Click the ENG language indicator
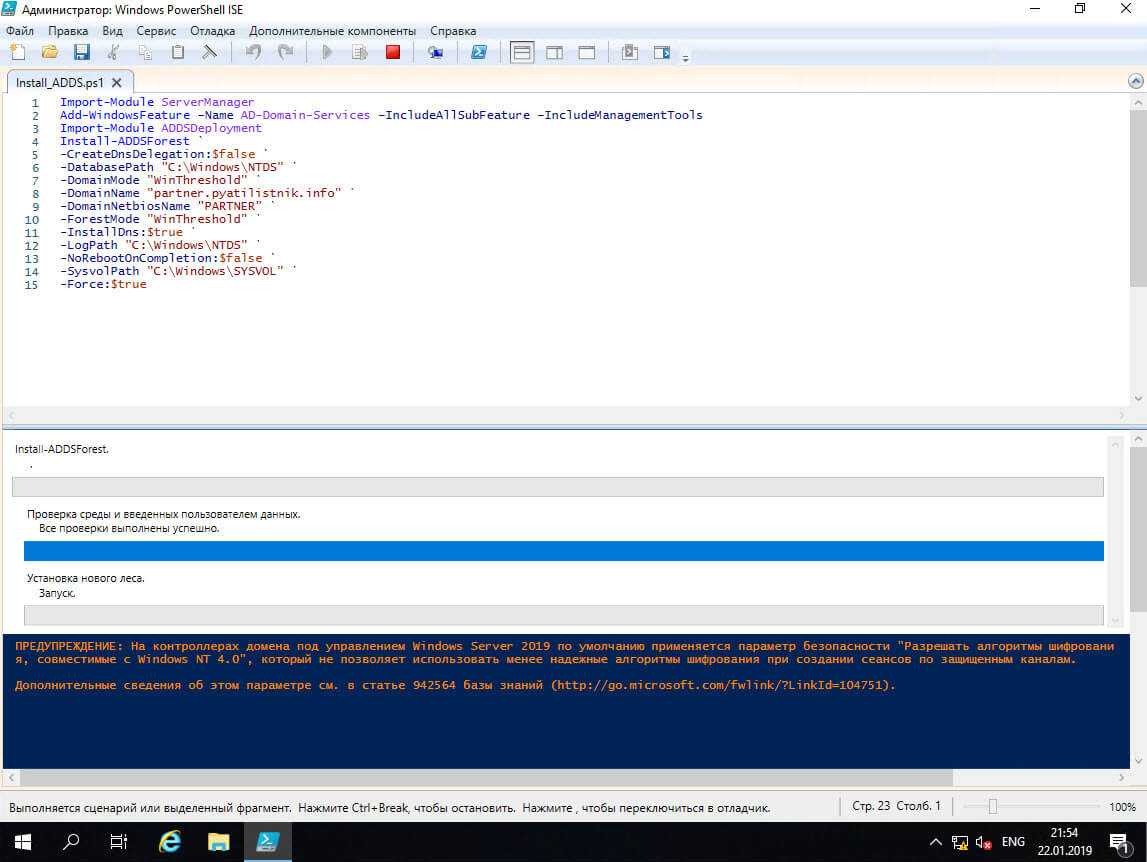The width and height of the screenshot is (1147, 862). point(1013,841)
